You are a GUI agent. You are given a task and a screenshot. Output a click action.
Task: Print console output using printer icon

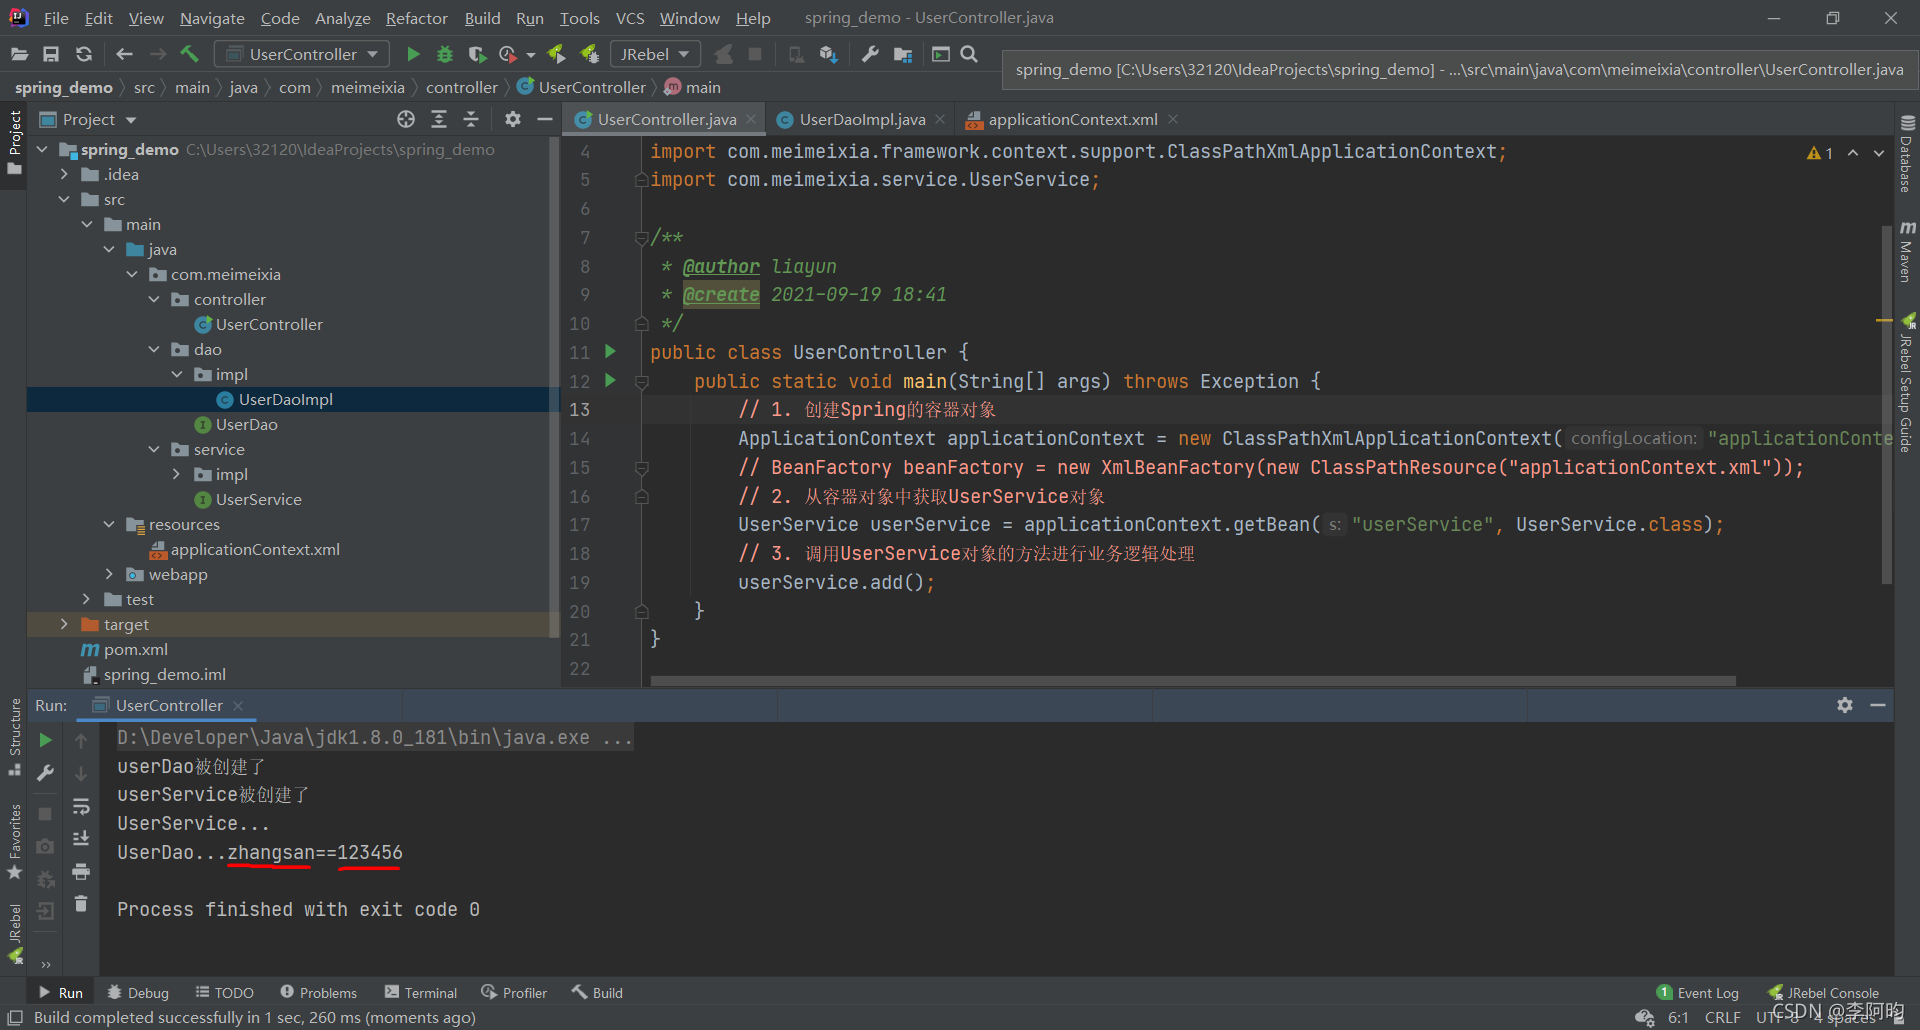point(81,872)
